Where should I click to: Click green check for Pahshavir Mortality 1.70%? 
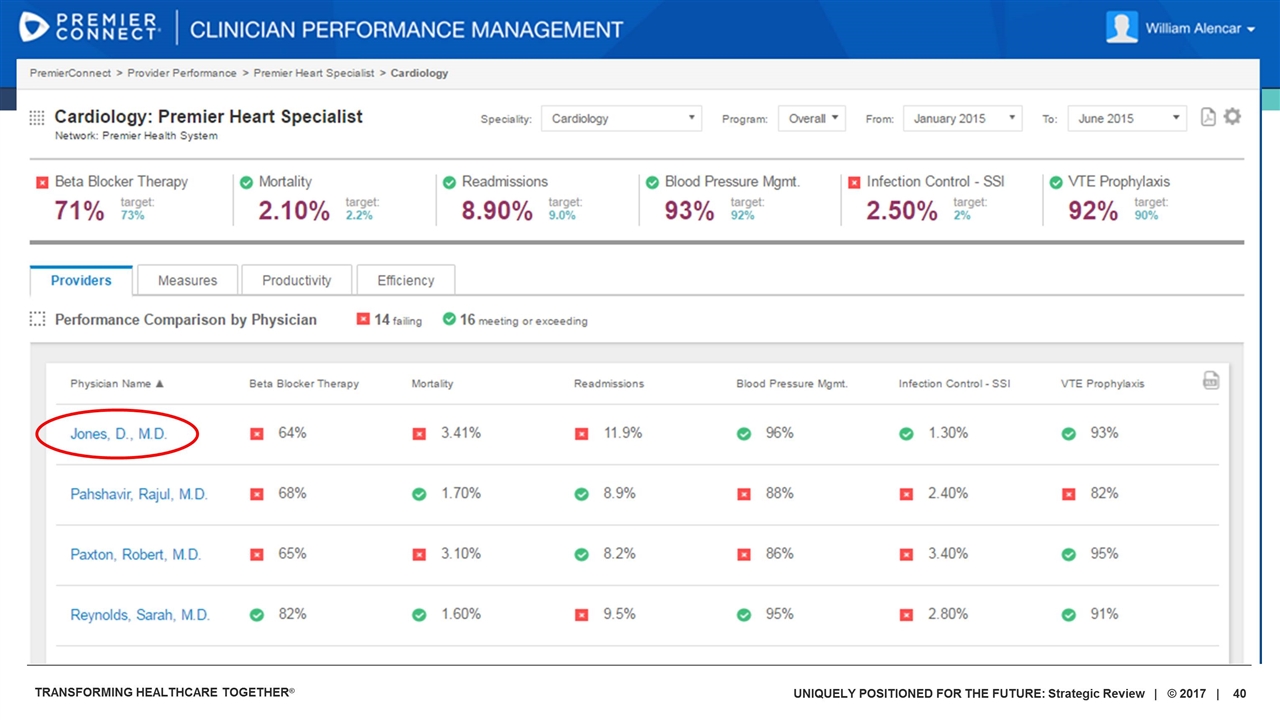[419, 494]
